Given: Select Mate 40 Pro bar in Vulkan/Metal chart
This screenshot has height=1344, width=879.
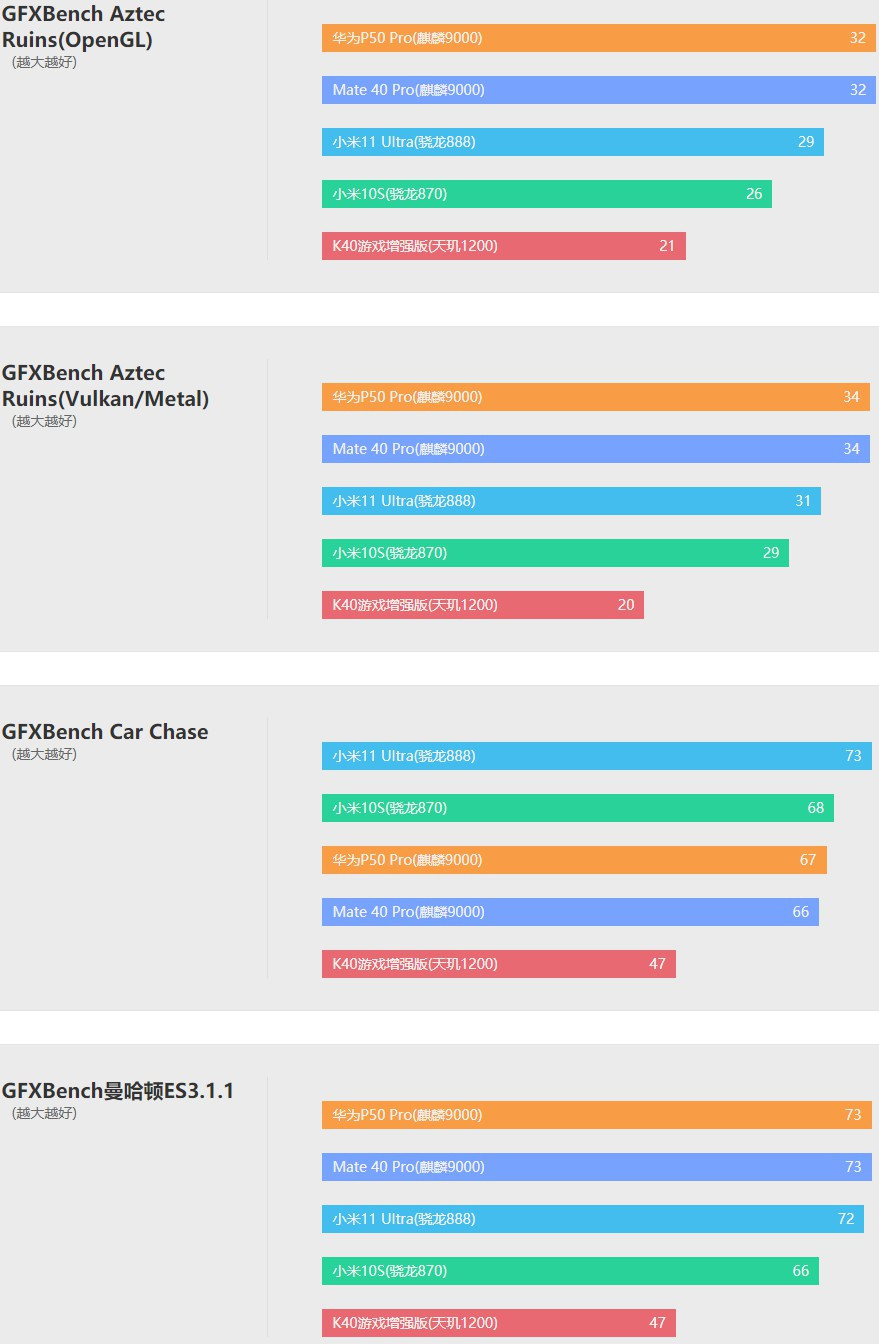Looking at the screenshot, I should click(596, 449).
